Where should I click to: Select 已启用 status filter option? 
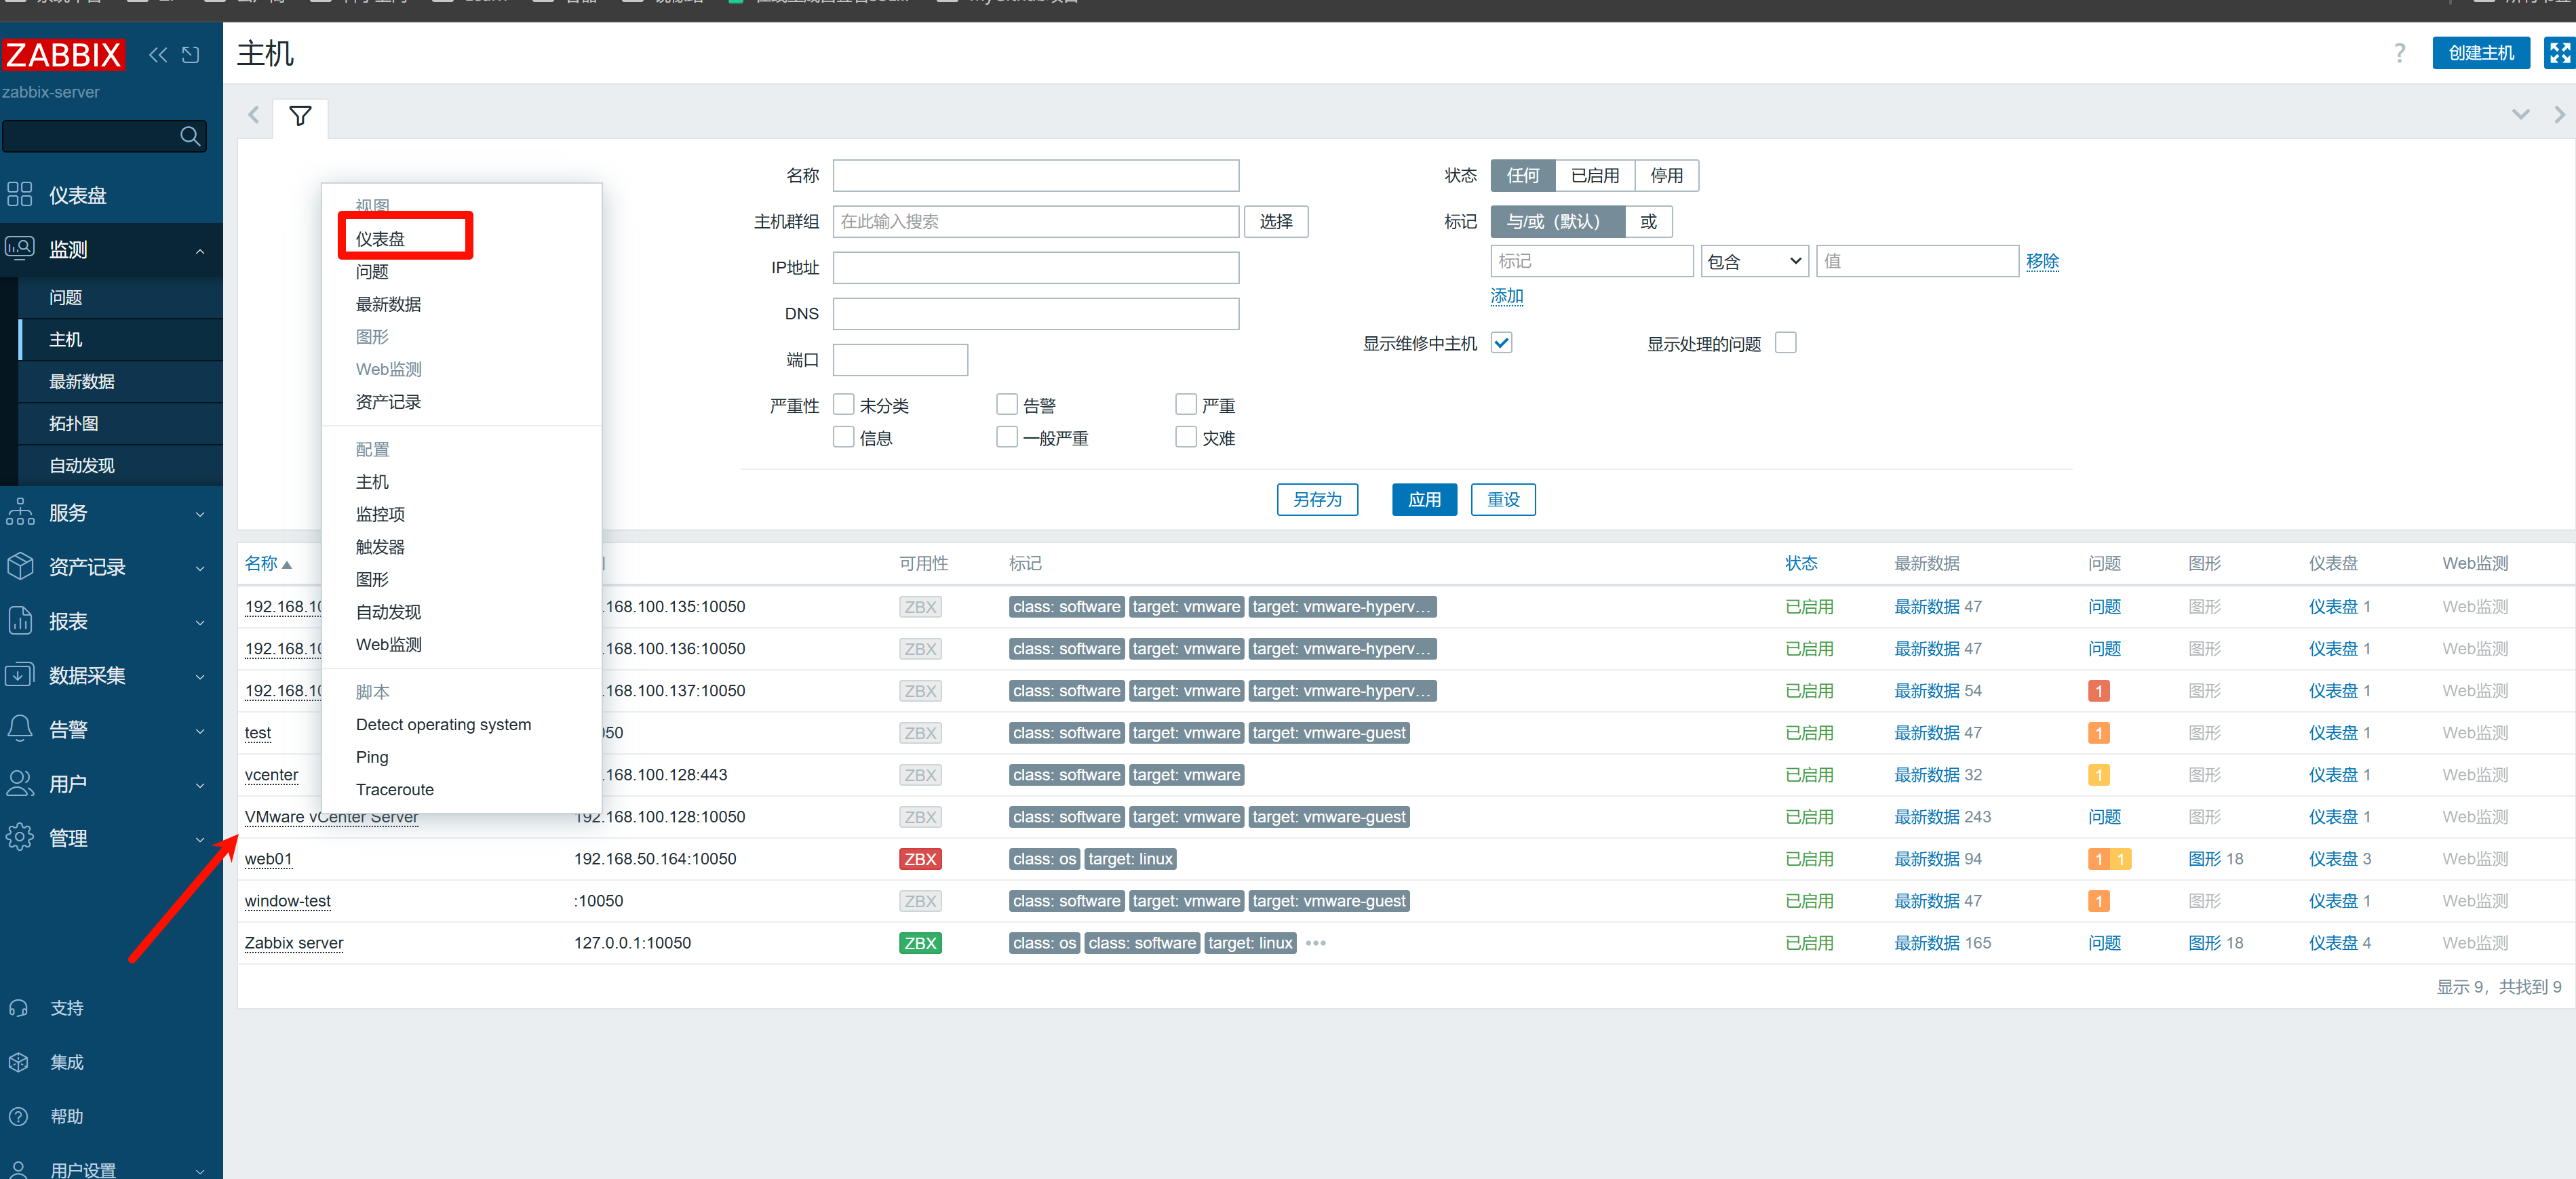coord(1594,176)
